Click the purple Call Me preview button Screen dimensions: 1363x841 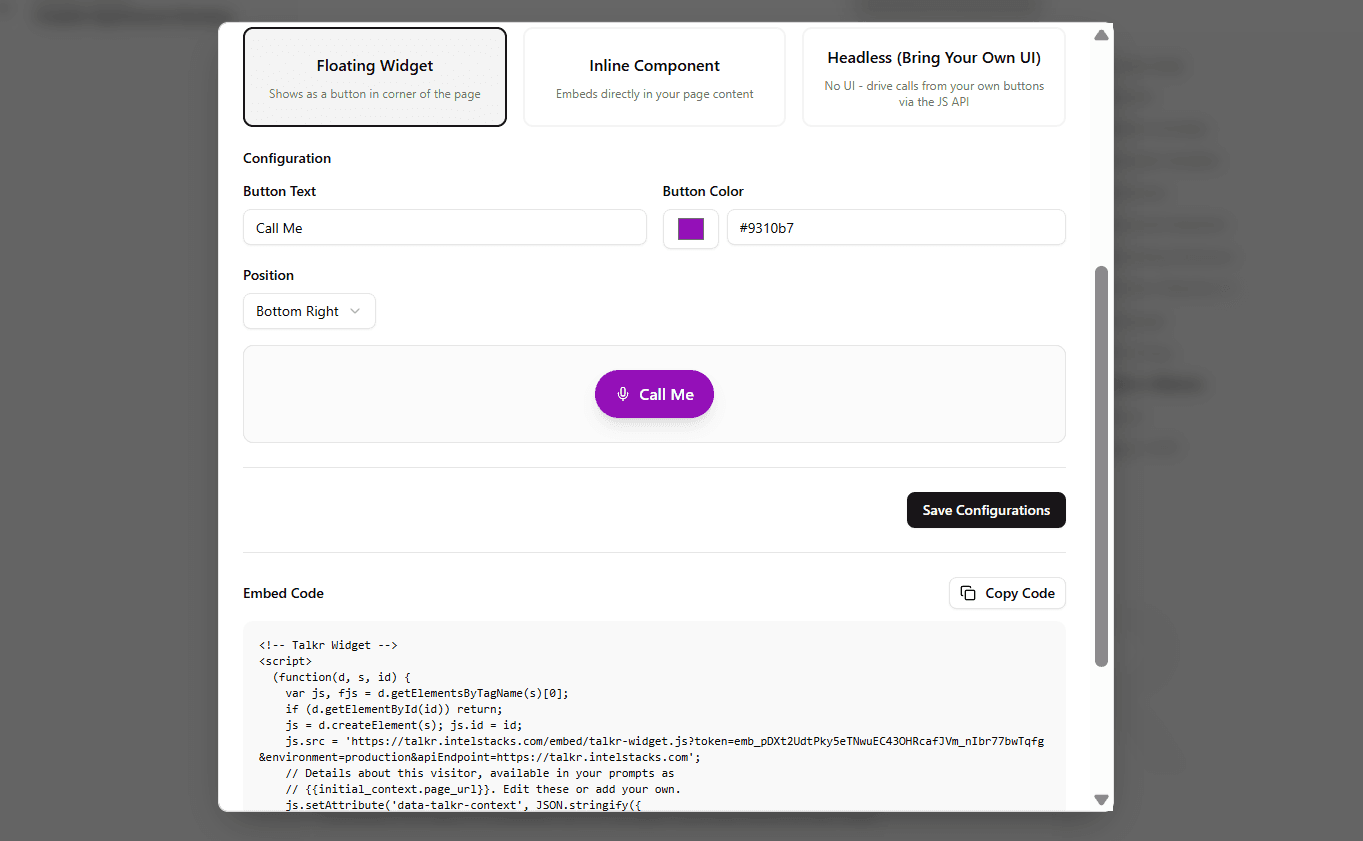click(655, 394)
